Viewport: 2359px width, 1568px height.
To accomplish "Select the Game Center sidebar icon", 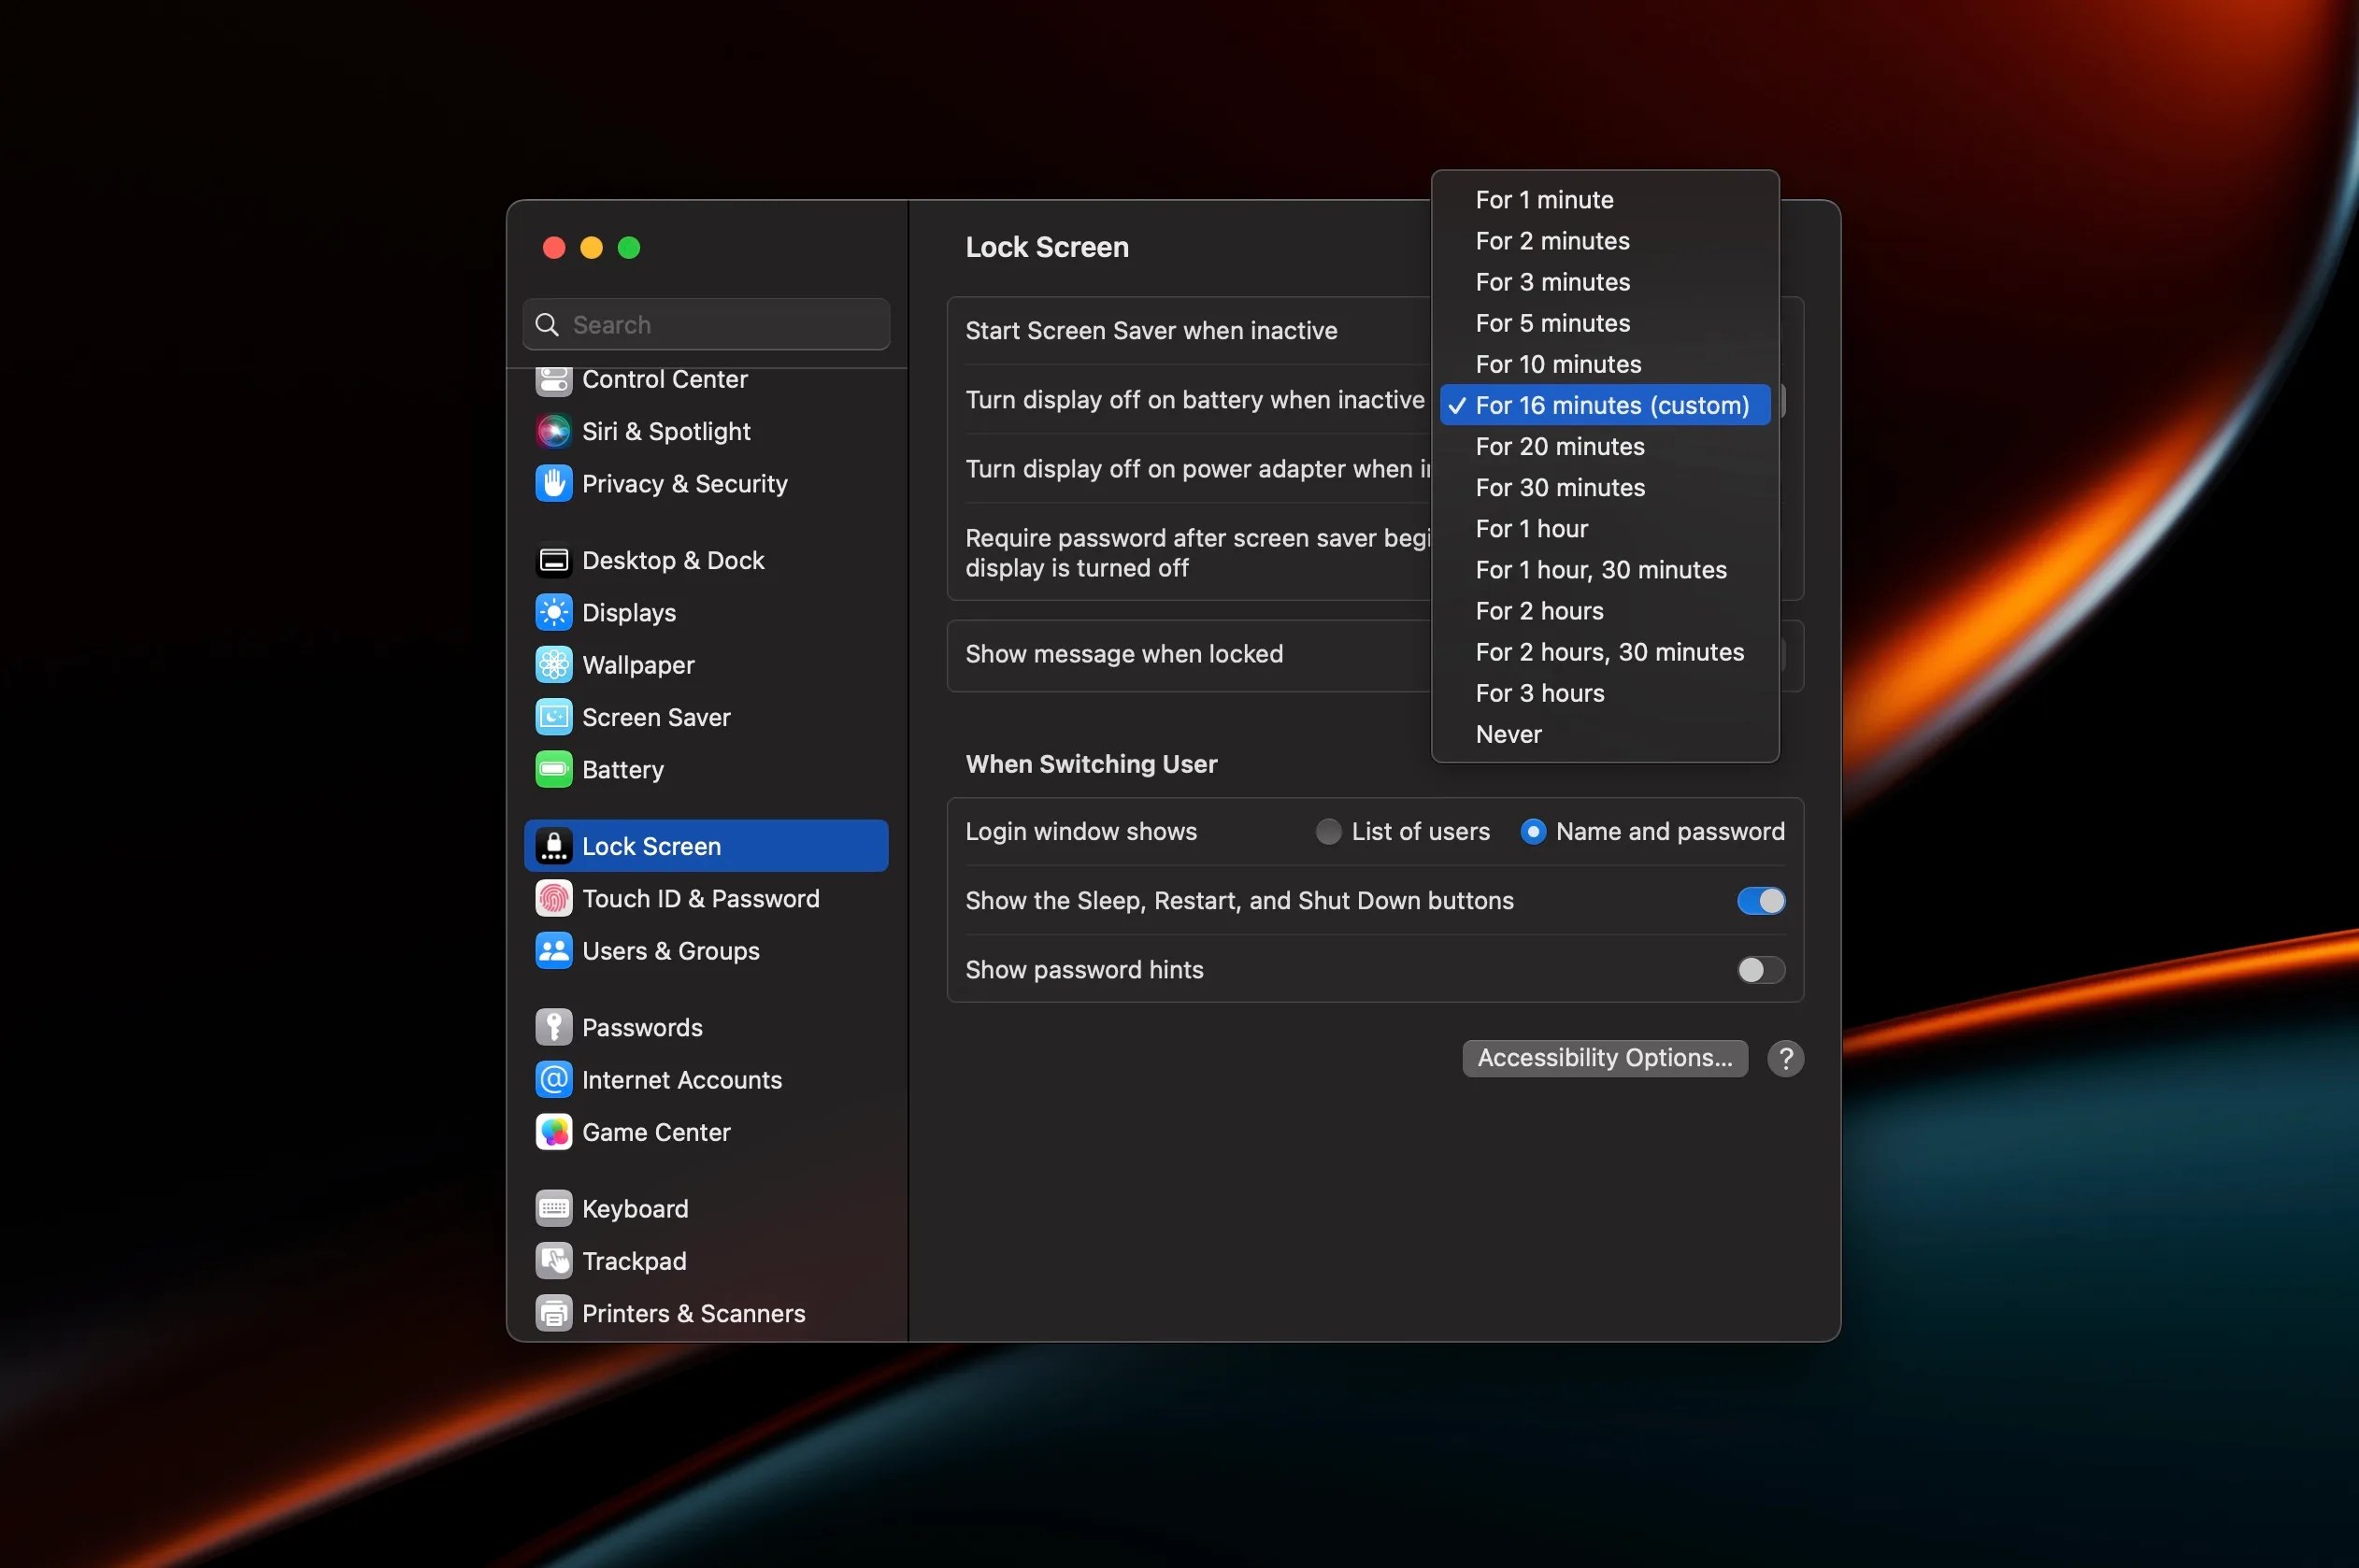I will (554, 1132).
